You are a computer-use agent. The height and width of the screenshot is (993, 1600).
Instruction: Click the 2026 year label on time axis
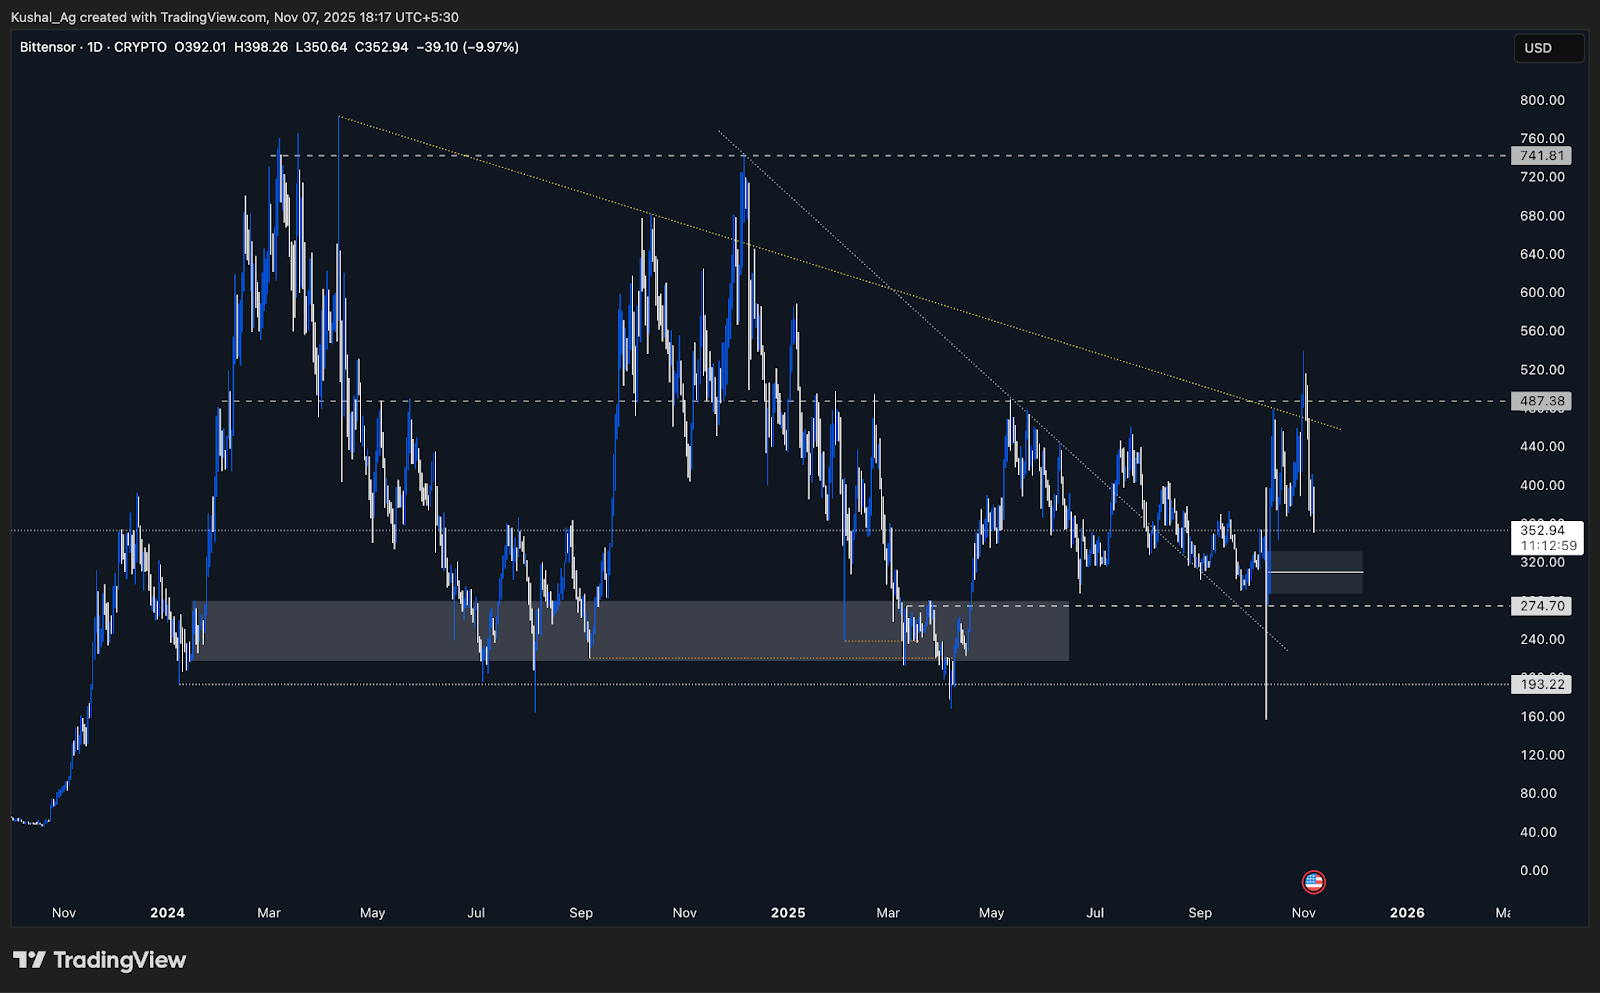pos(1407,912)
